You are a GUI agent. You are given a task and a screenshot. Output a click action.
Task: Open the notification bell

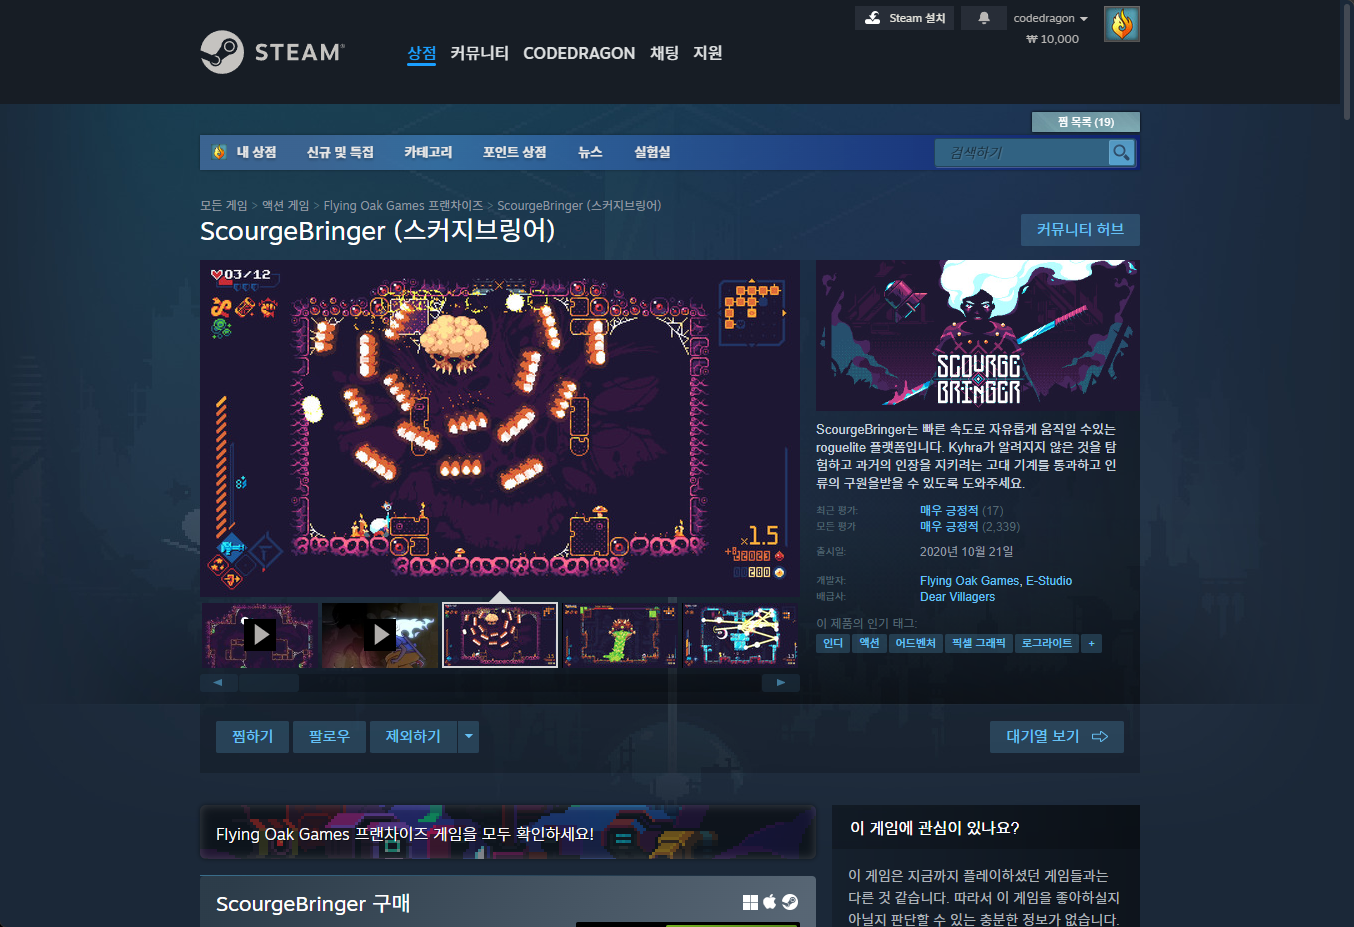pos(984,18)
